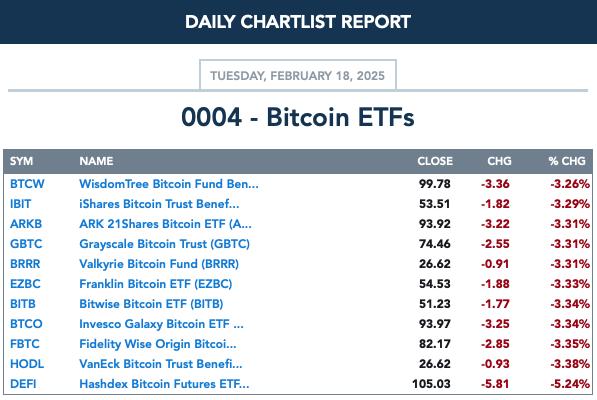
Task: Open EZBC ticker chart link
Action: 25,284
